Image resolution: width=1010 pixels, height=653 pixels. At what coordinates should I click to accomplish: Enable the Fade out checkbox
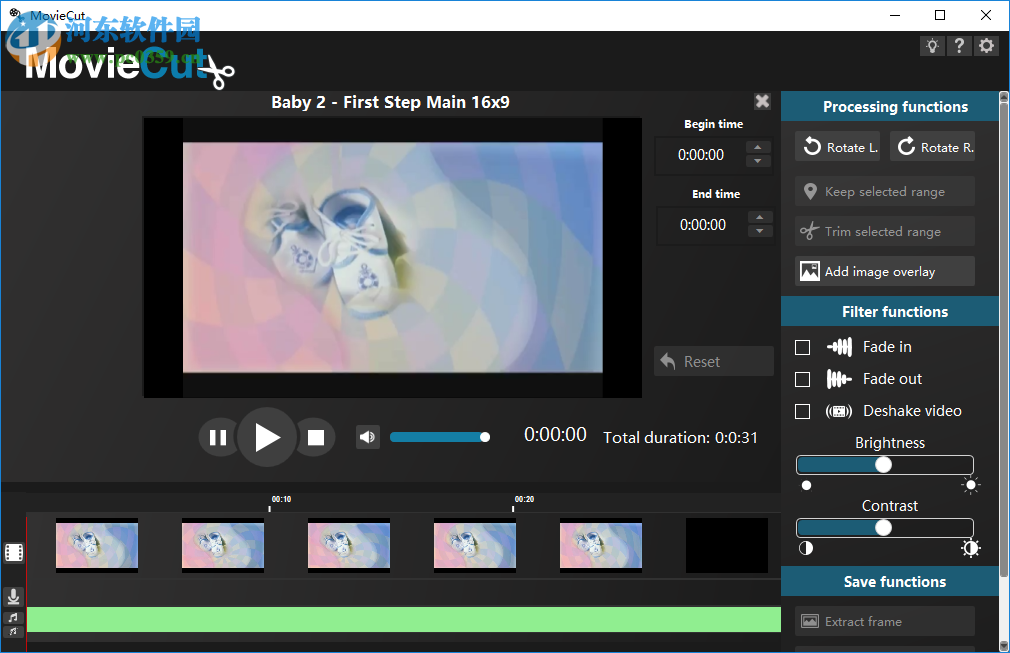(x=802, y=379)
